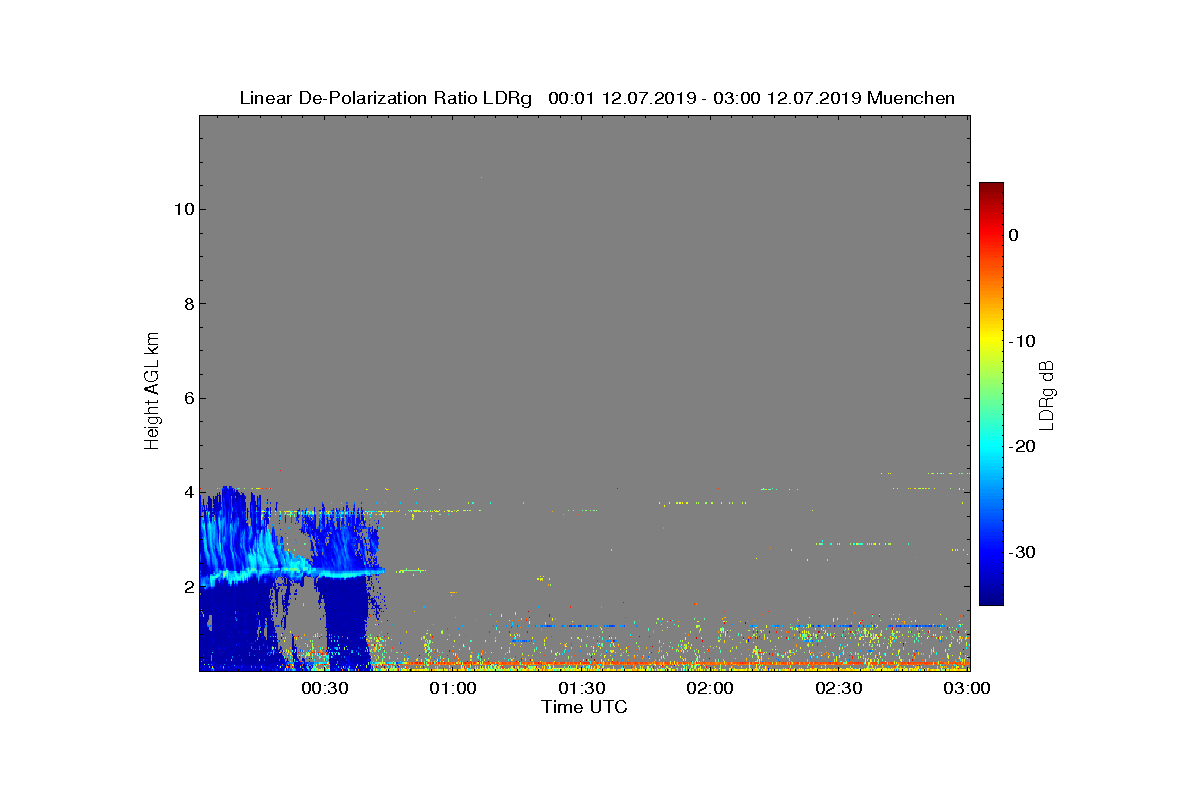Click the yellow -10 dB colorbar region

(x=991, y=341)
